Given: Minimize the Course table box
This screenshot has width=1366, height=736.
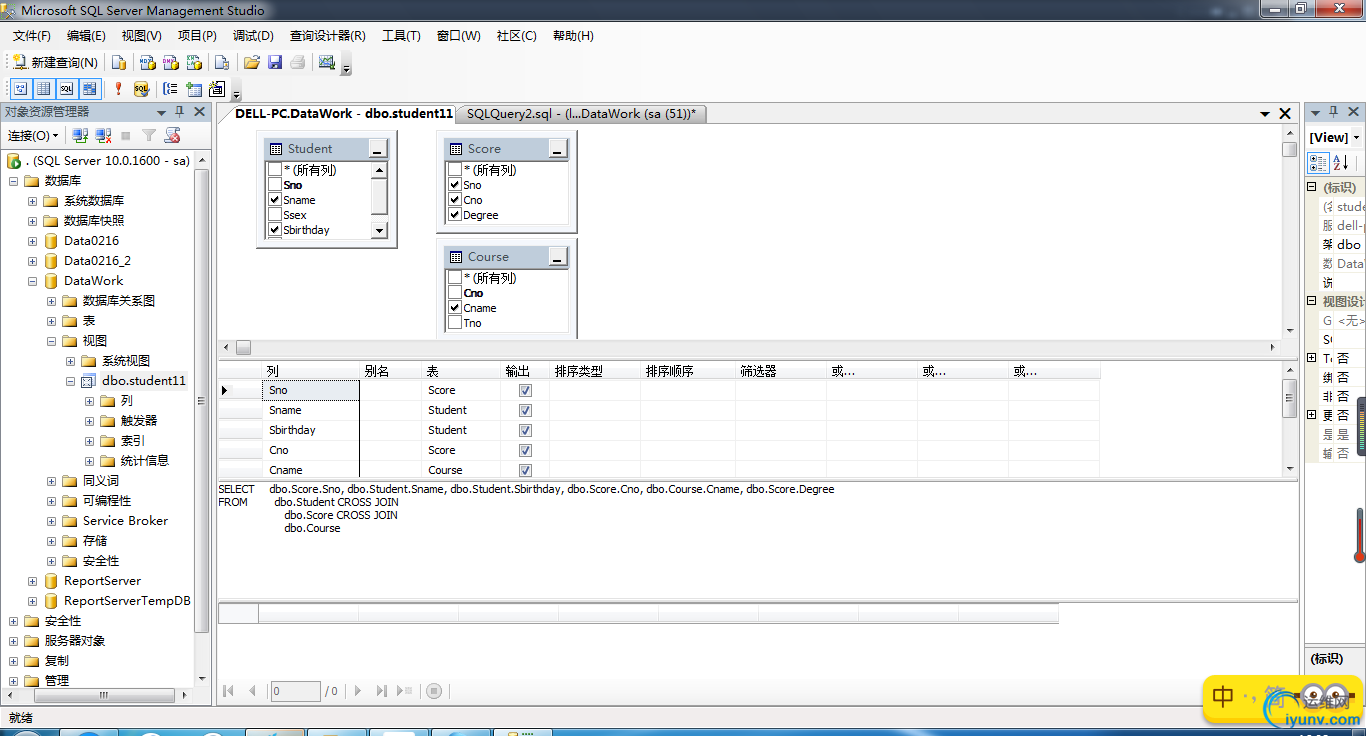Looking at the screenshot, I should tap(558, 257).
